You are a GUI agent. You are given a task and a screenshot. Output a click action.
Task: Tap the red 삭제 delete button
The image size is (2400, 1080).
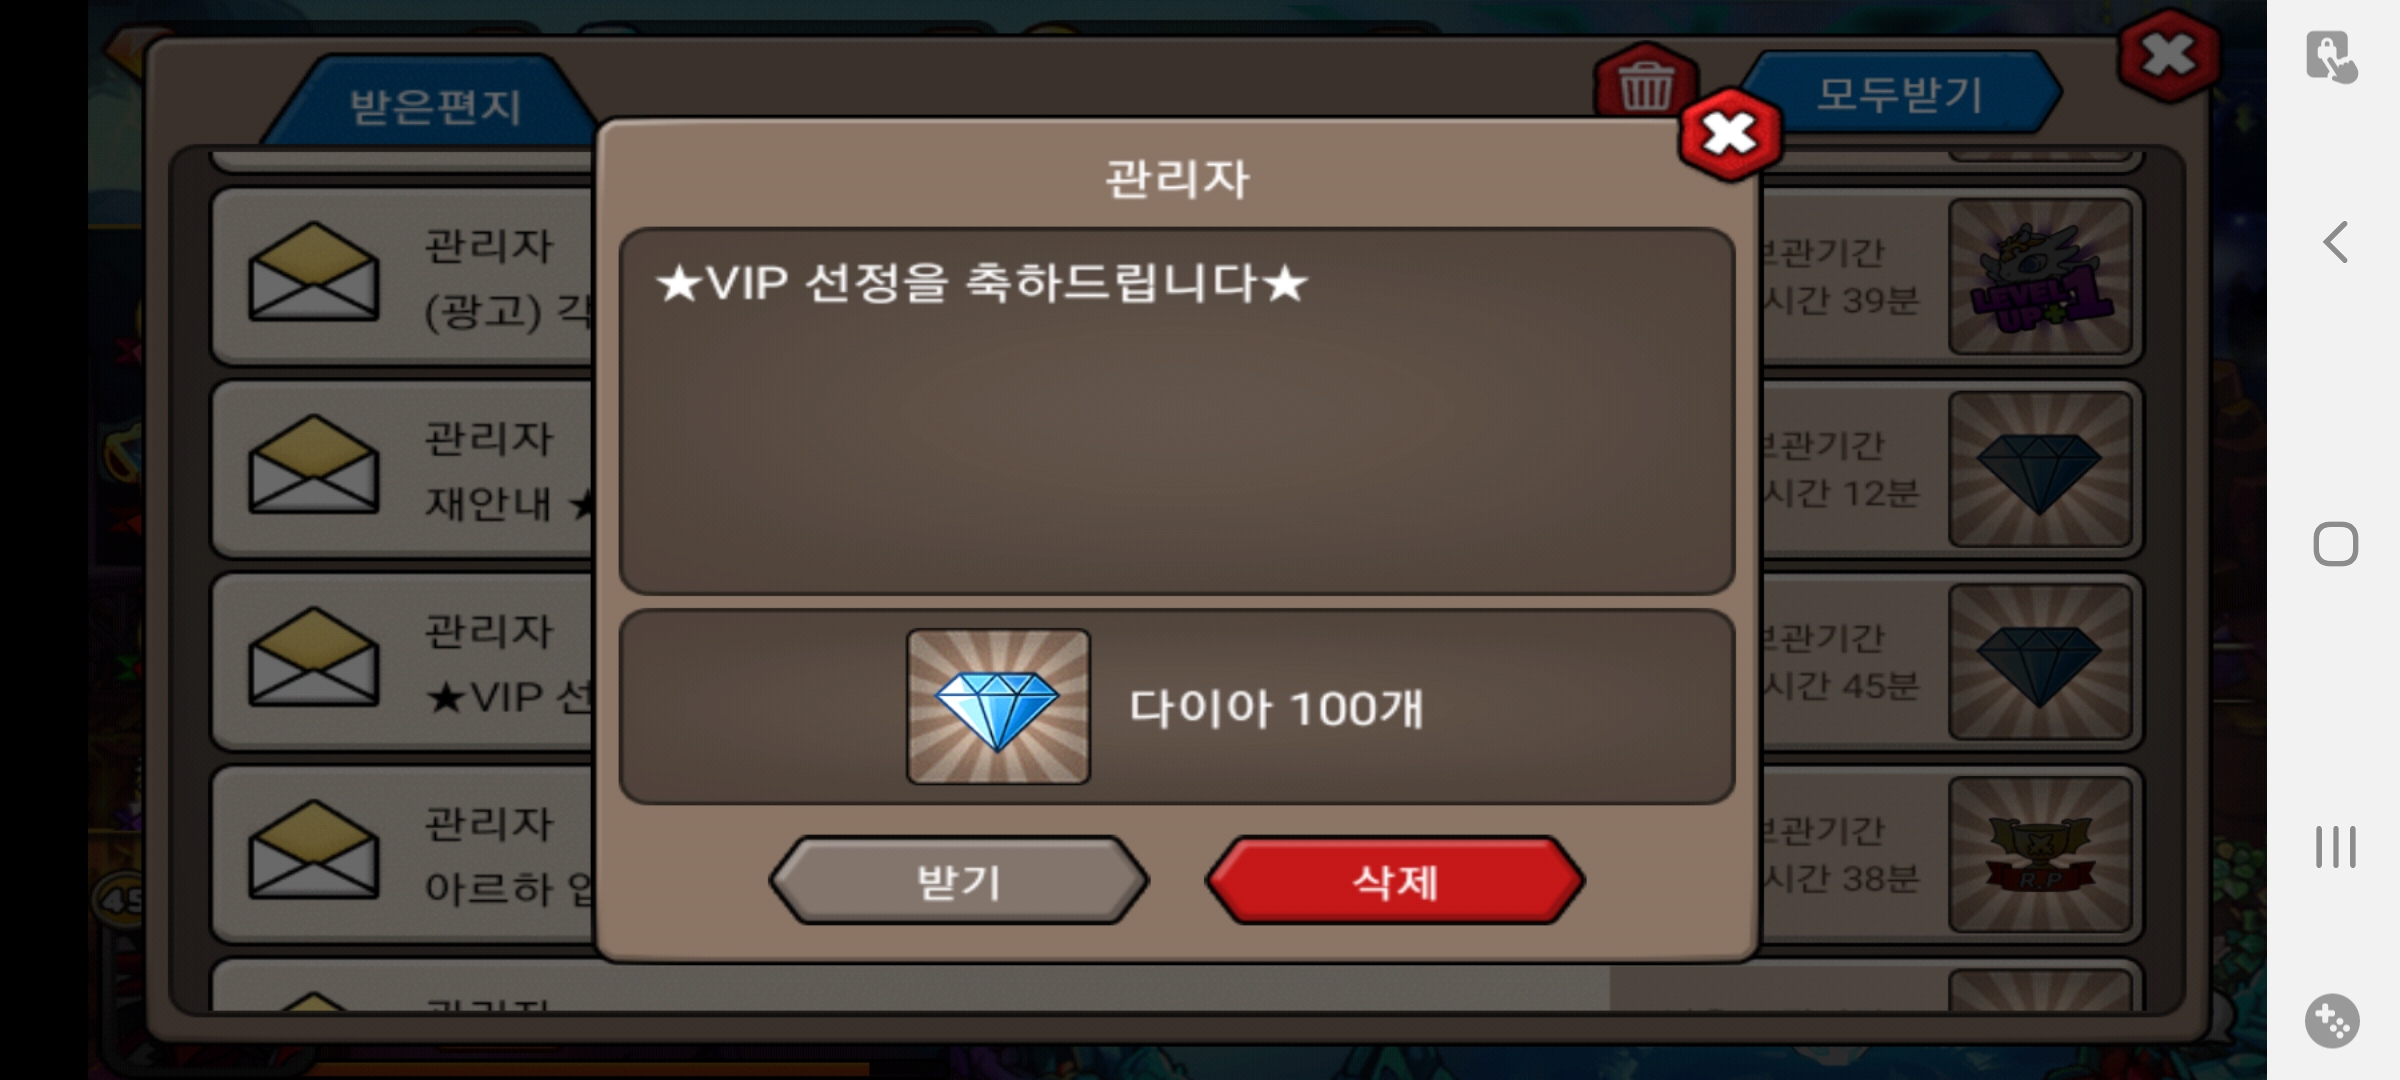(1395, 880)
